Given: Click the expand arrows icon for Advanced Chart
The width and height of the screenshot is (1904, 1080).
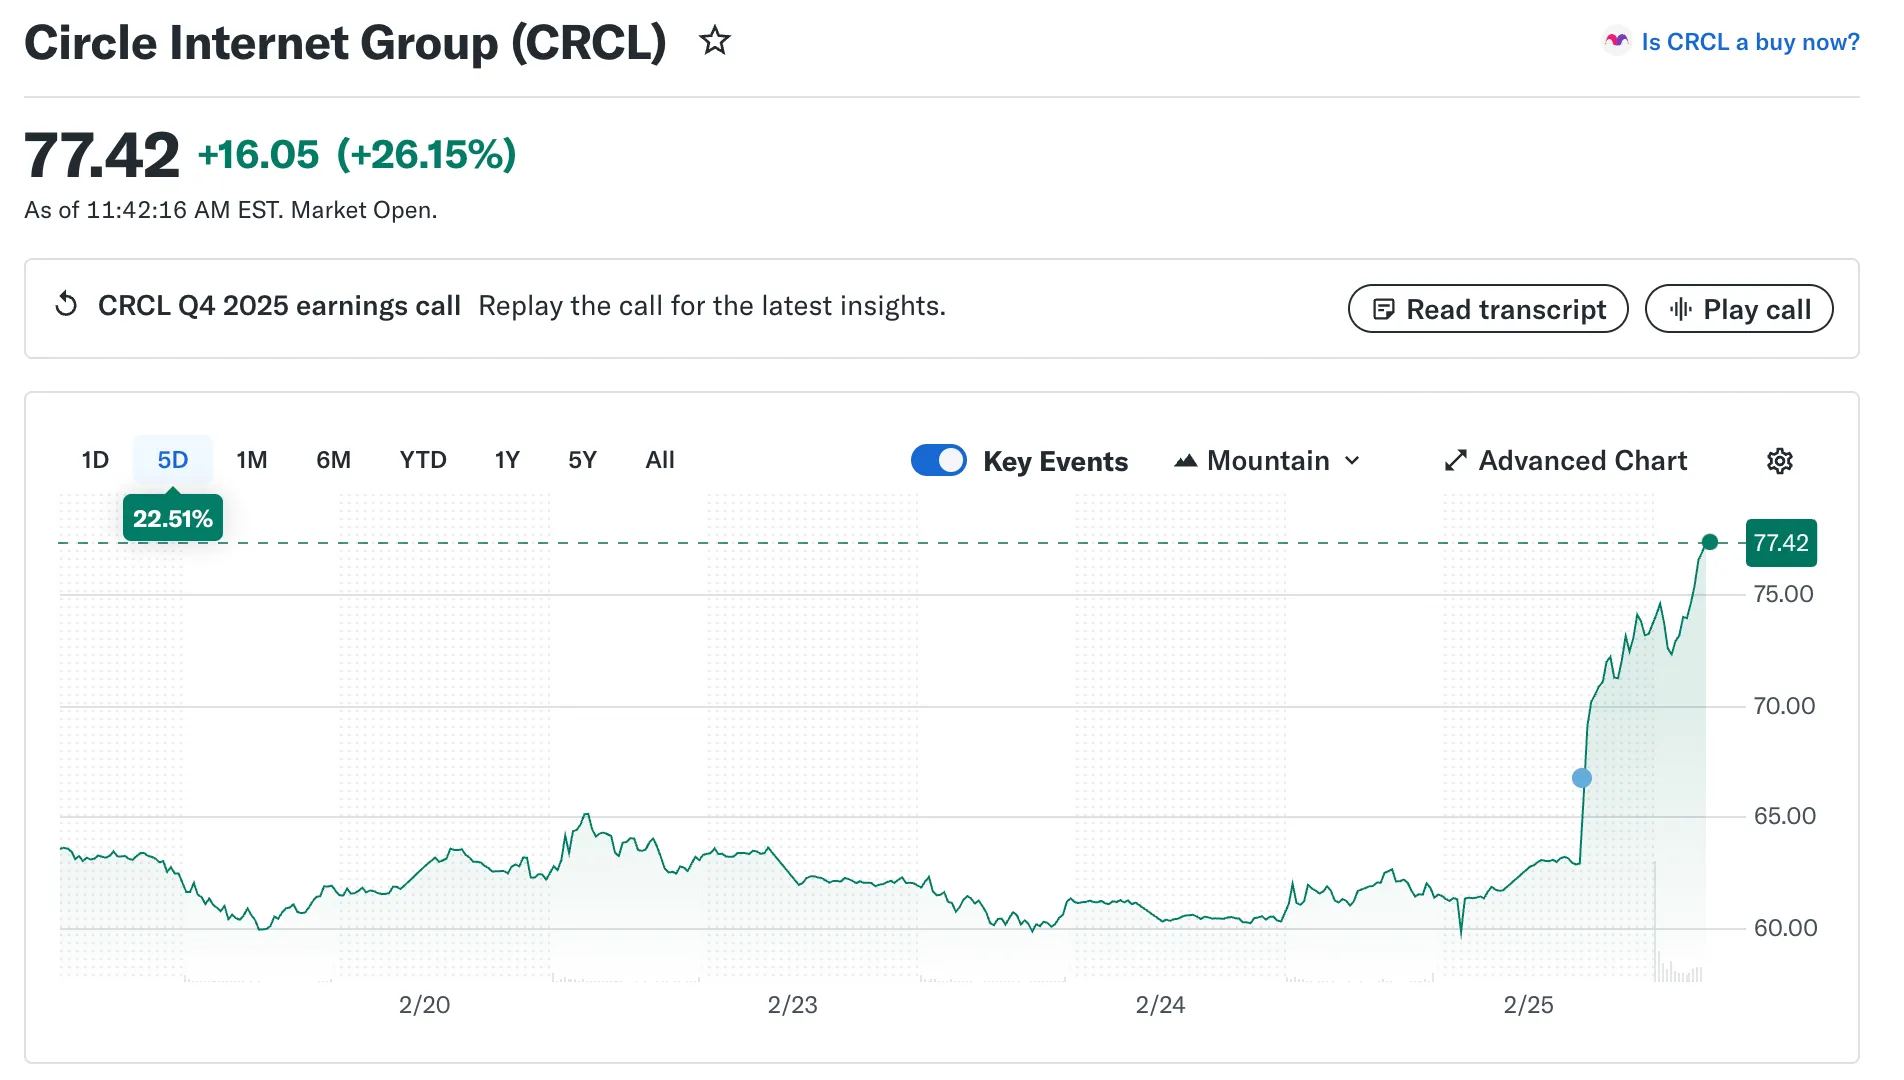Looking at the screenshot, I should coord(1455,461).
